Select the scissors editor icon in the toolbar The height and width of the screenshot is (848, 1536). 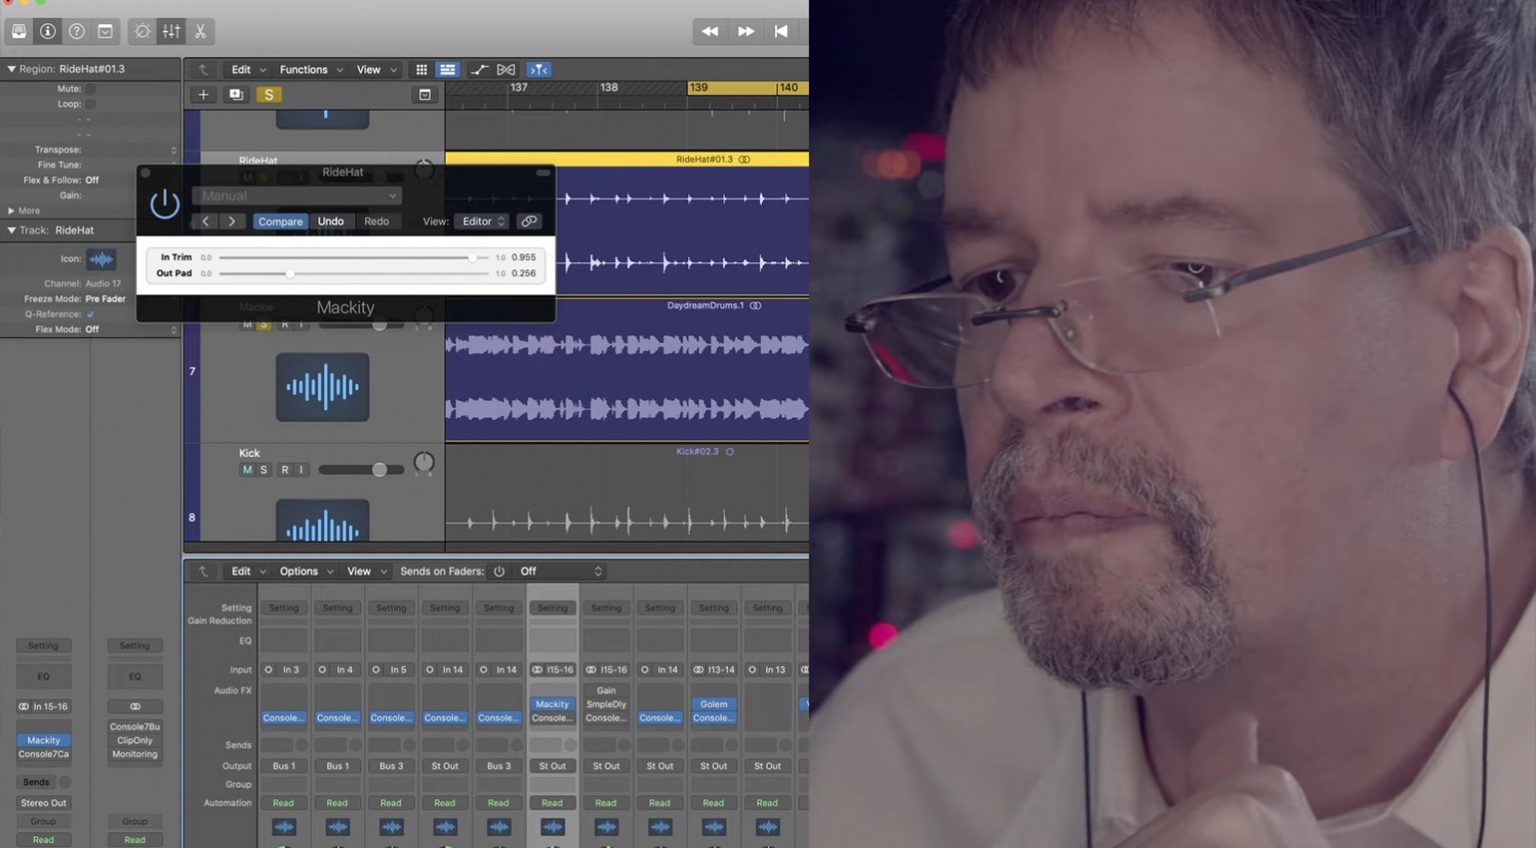(199, 31)
